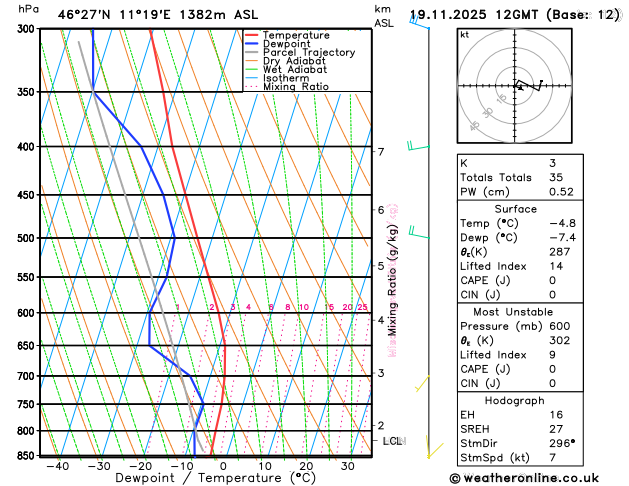Click the 'Mixing Ratio' legend entry
The width and height of the screenshot is (629, 486).
click(296, 87)
